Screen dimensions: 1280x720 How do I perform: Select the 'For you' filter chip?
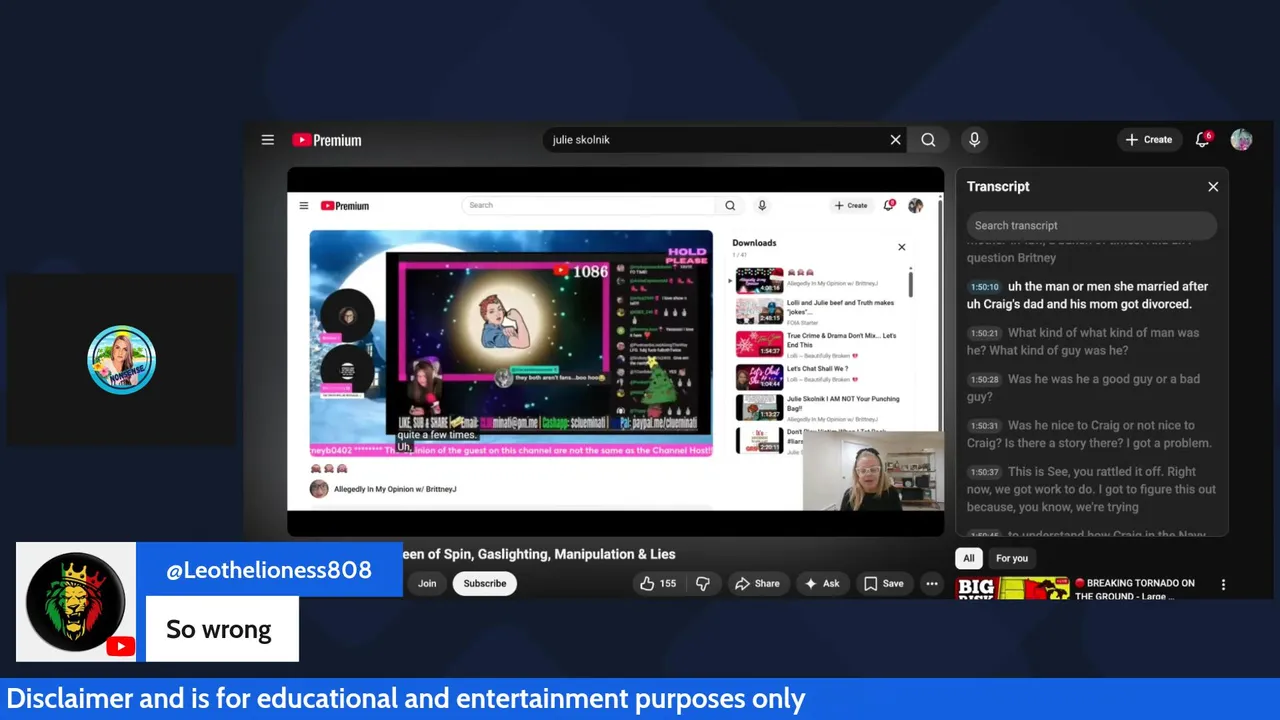(1012, 558)
